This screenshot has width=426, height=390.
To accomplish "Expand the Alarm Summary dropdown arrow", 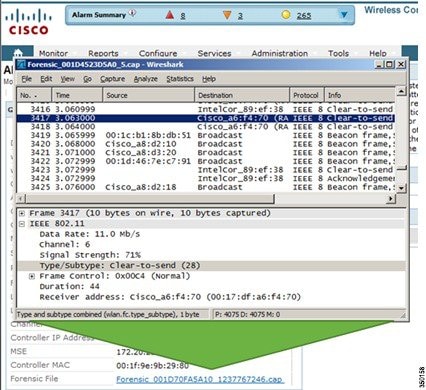I will [x=344, y=15].
